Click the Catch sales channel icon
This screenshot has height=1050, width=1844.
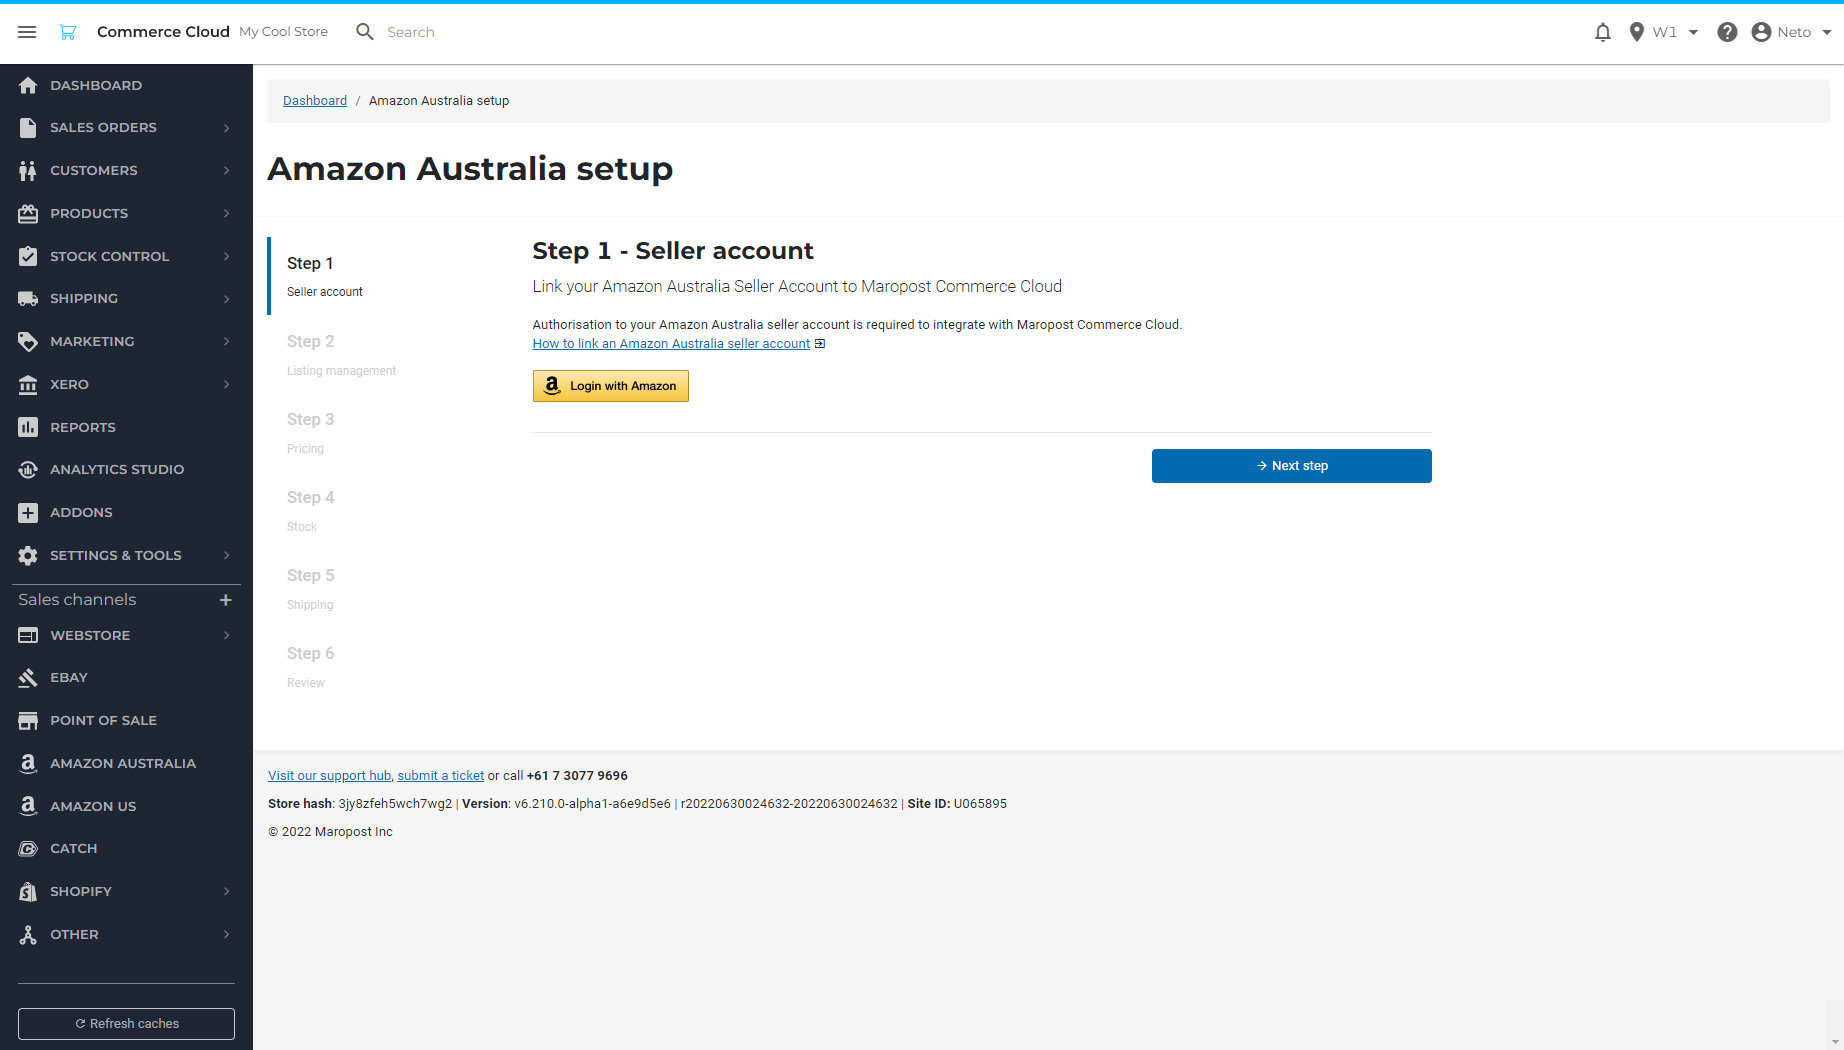(28, 849)
